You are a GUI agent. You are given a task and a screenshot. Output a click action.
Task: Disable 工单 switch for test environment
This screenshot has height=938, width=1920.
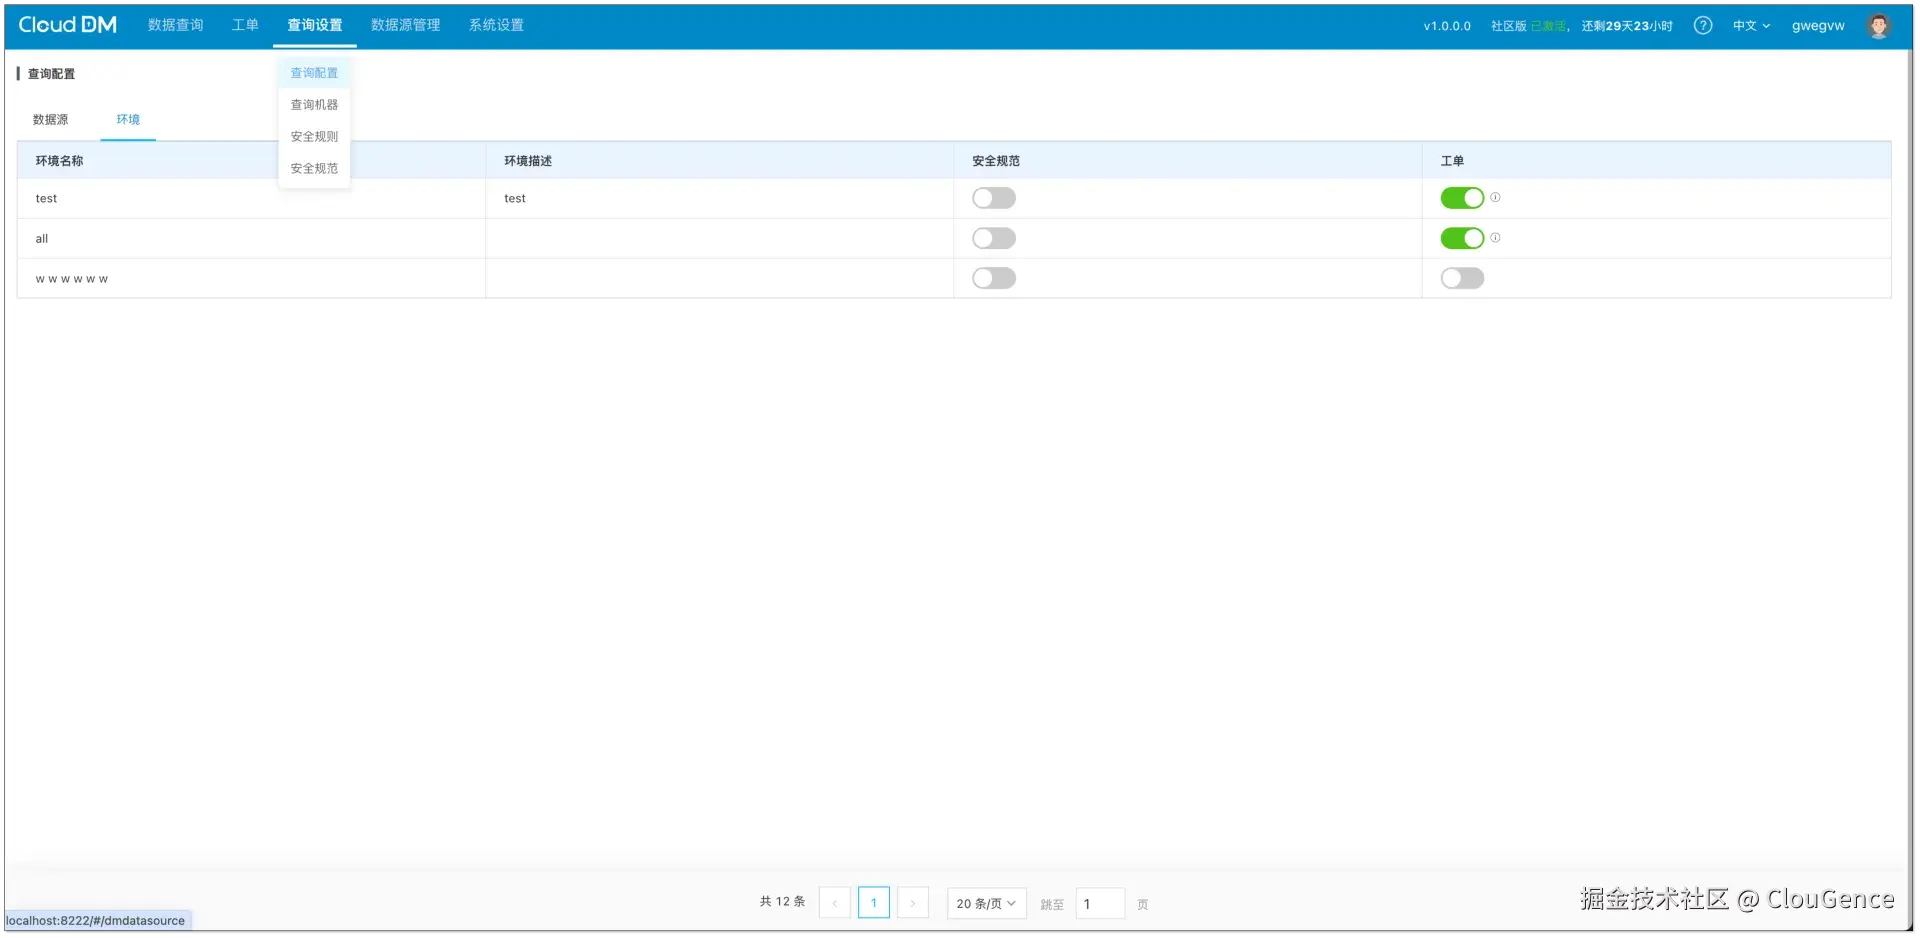pos(1462,198)
